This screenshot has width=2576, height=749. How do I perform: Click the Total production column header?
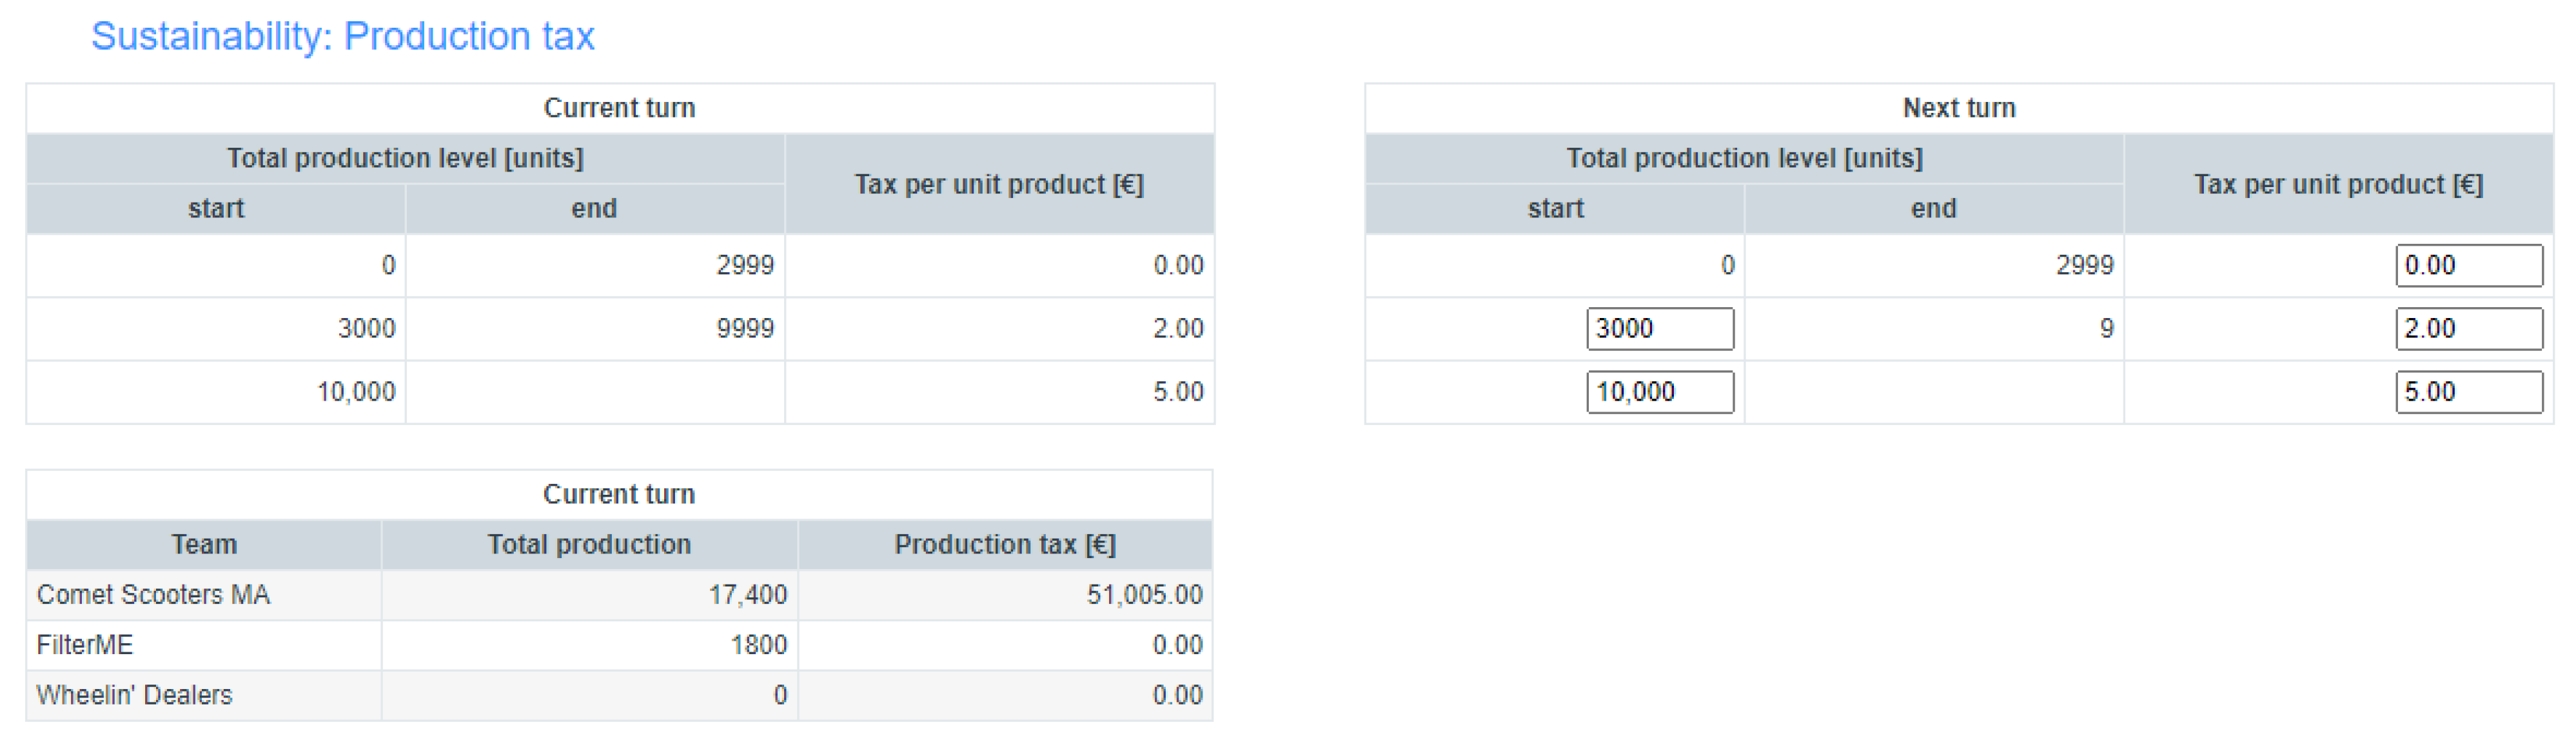589,545
